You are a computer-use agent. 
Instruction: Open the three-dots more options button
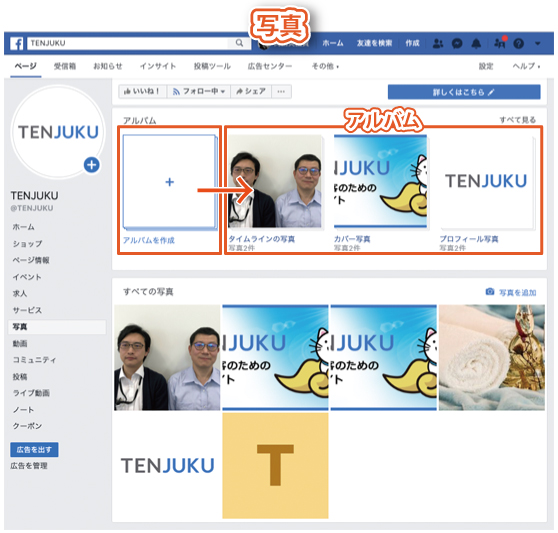[281, 91]
